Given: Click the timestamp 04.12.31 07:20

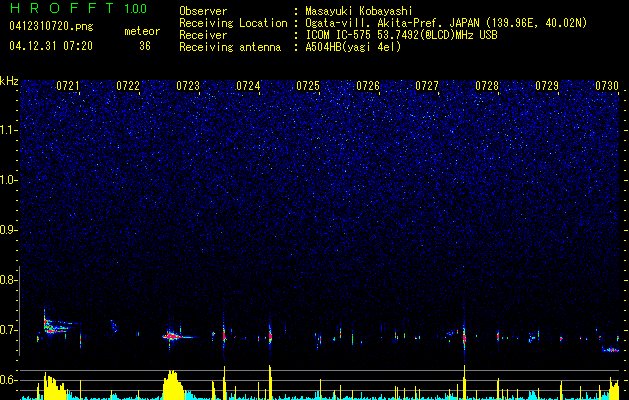Looking at the screenshot, I should [x=51, y=46].
